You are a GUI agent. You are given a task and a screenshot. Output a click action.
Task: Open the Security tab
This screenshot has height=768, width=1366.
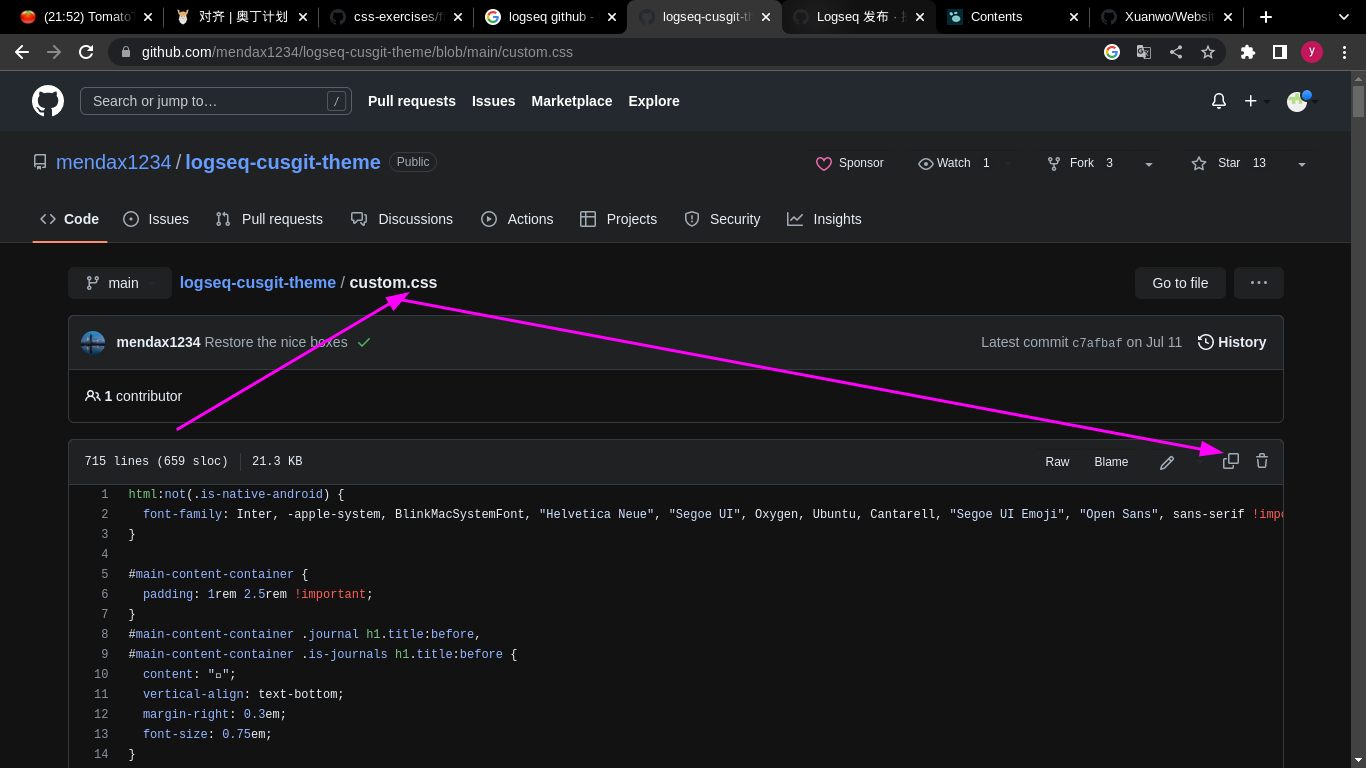[x=722, y=219]
